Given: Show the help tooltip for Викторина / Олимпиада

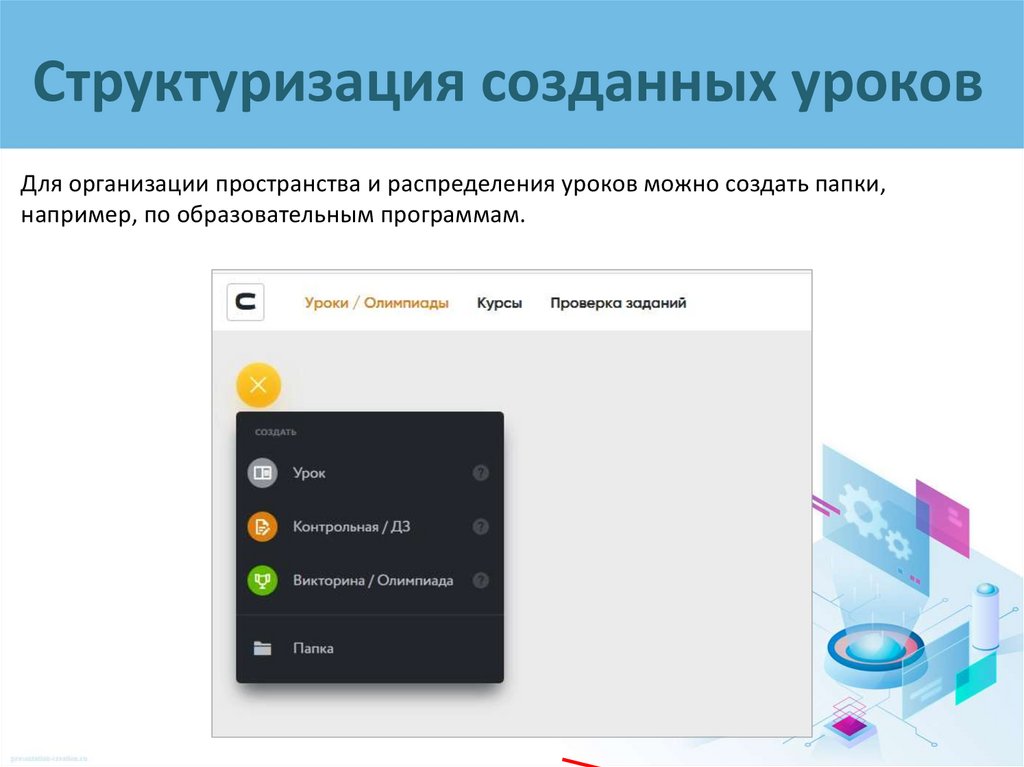Looking at the screenshot, I should [x=480, y=580].
